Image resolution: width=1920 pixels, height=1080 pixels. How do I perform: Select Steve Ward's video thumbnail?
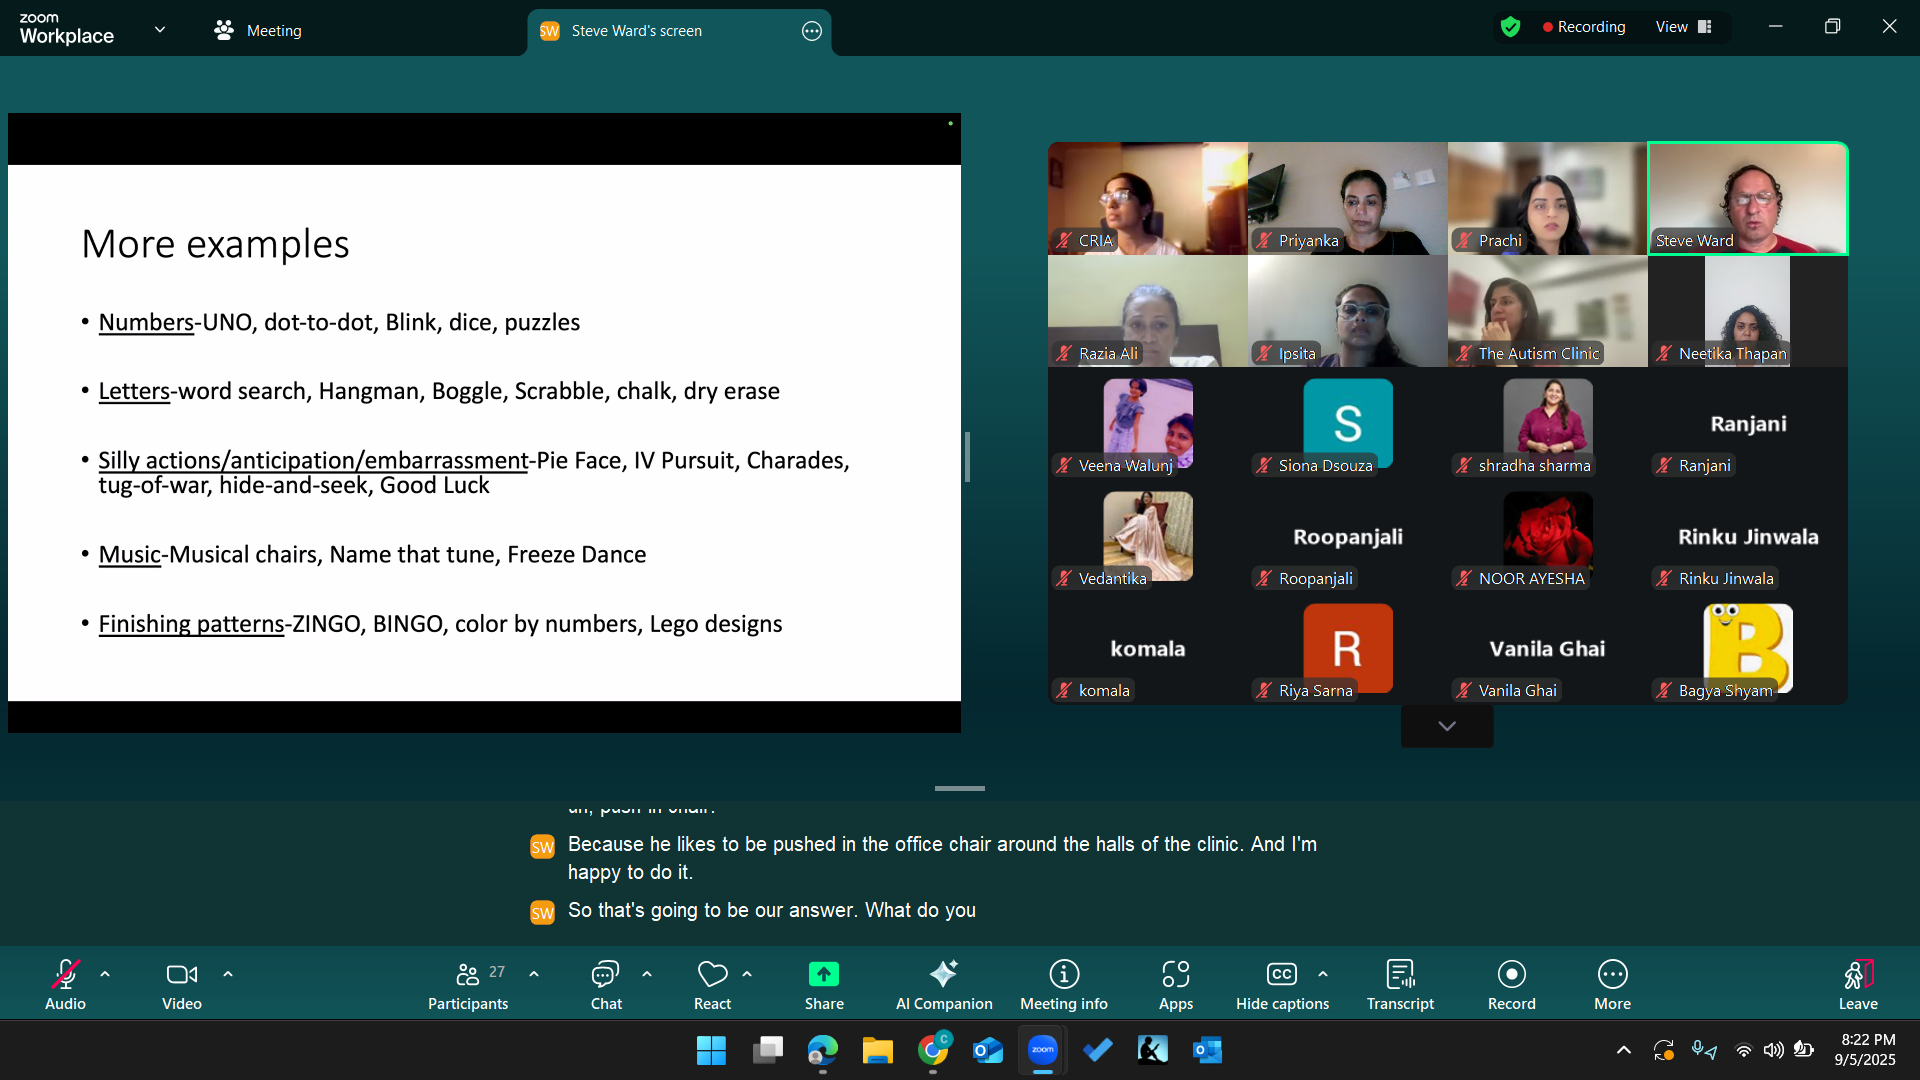[1747, 198]
